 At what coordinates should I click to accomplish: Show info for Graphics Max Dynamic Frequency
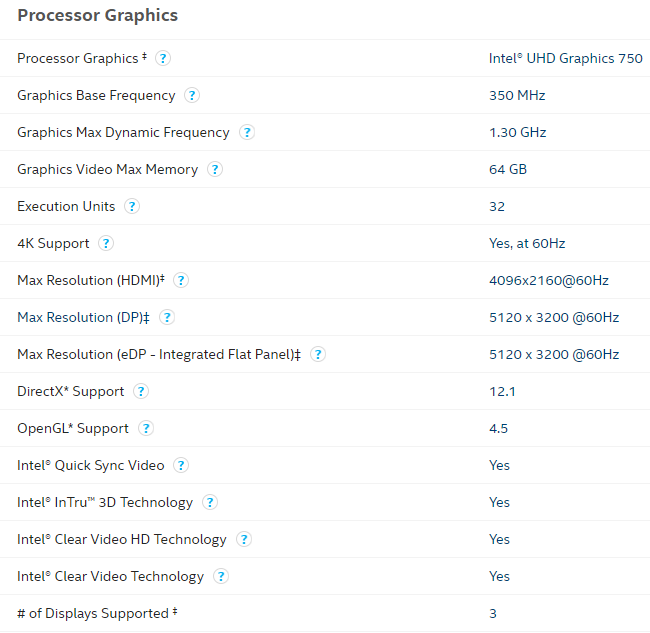247,132
